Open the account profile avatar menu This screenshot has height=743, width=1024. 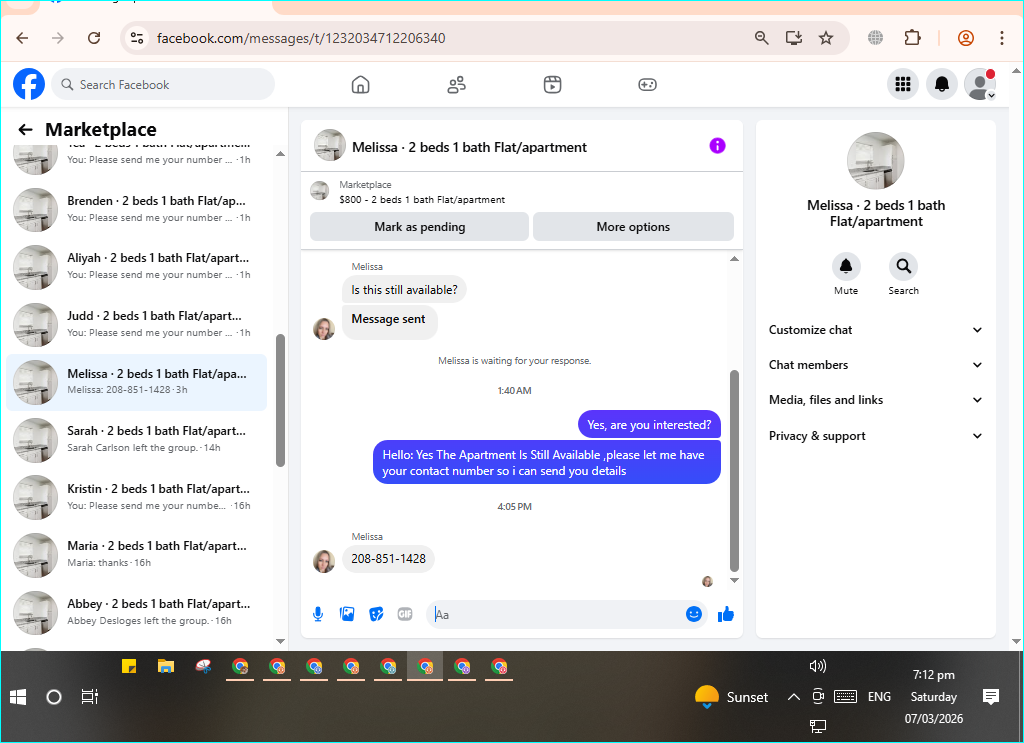980,84
